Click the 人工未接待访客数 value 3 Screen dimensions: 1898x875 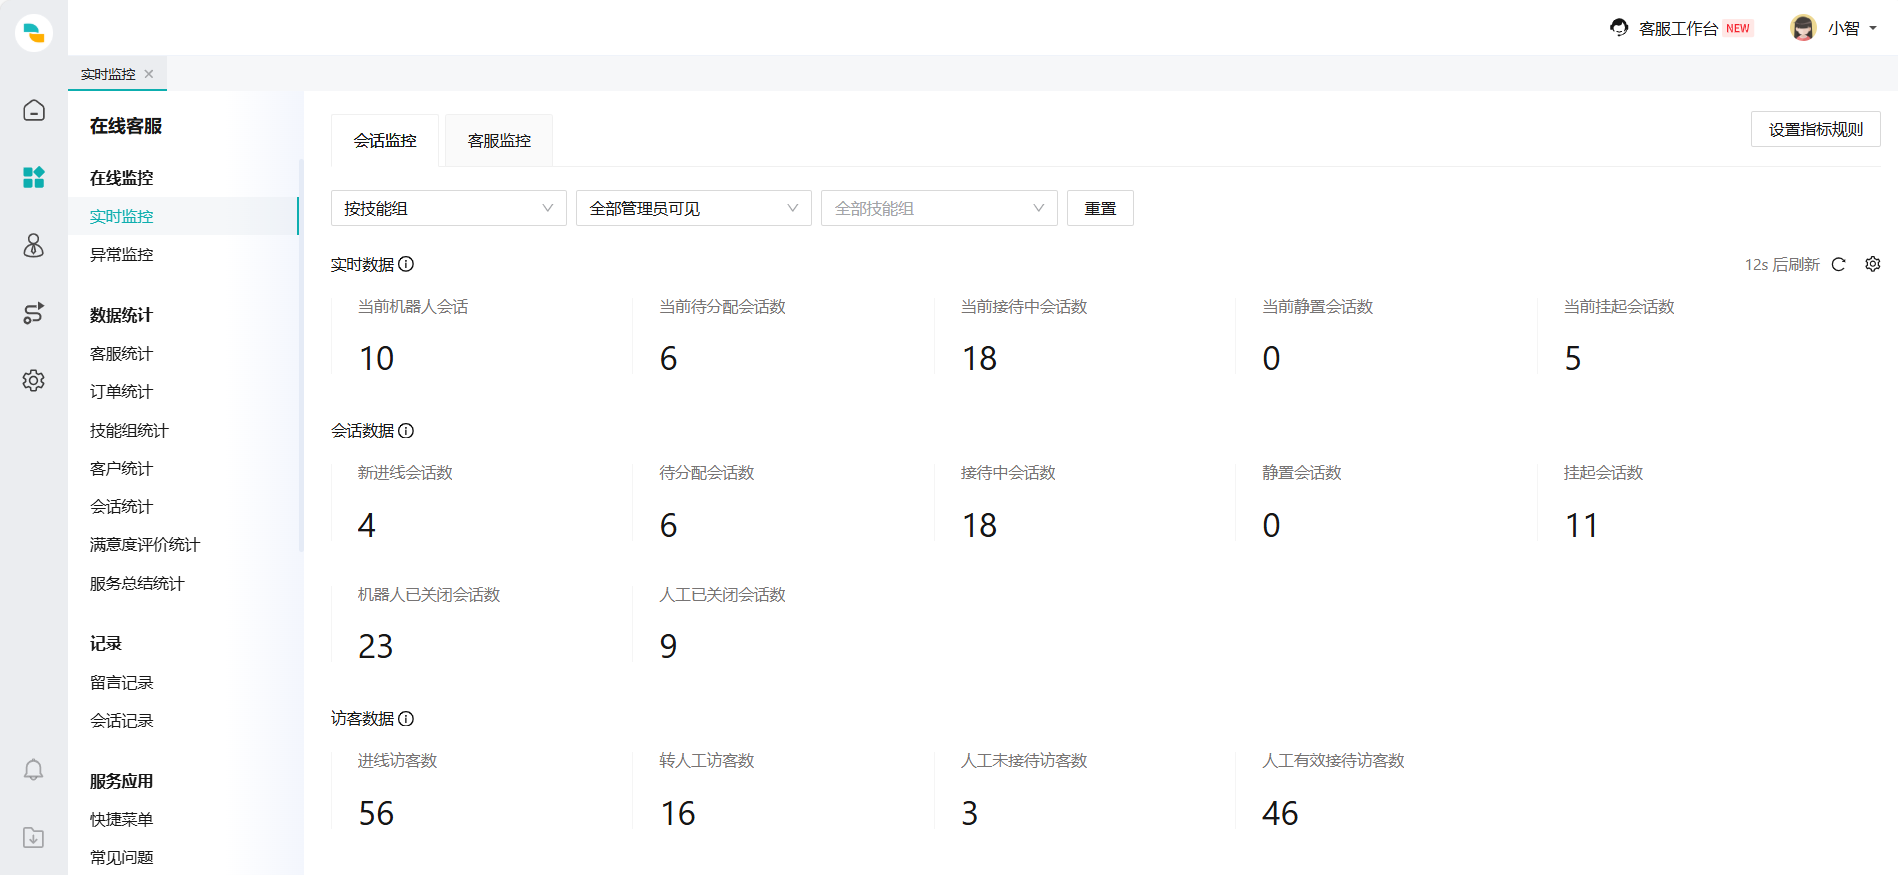pyautogui.click(x=969, y=813)
